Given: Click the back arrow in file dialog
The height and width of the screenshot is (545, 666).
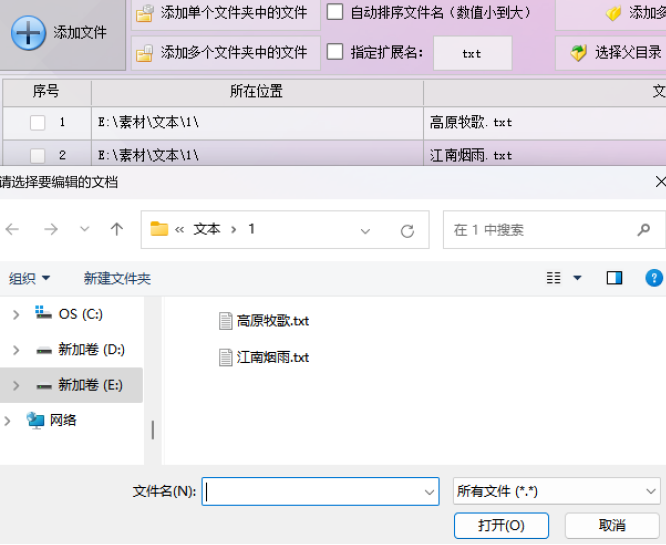Looking at the screenshot, I should click(13, 230).
